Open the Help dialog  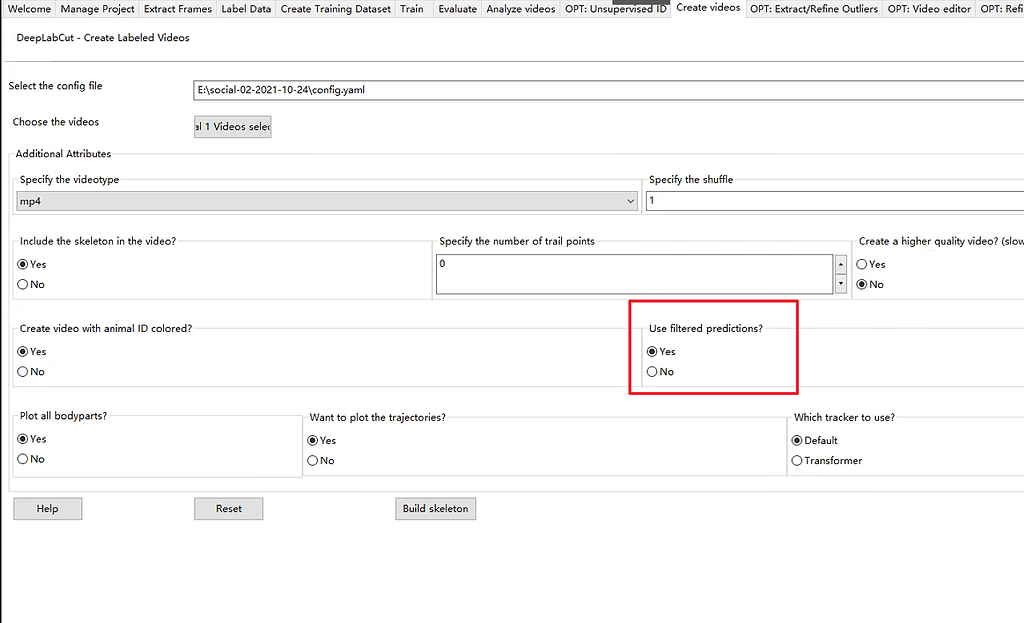(x=47, y=508)
